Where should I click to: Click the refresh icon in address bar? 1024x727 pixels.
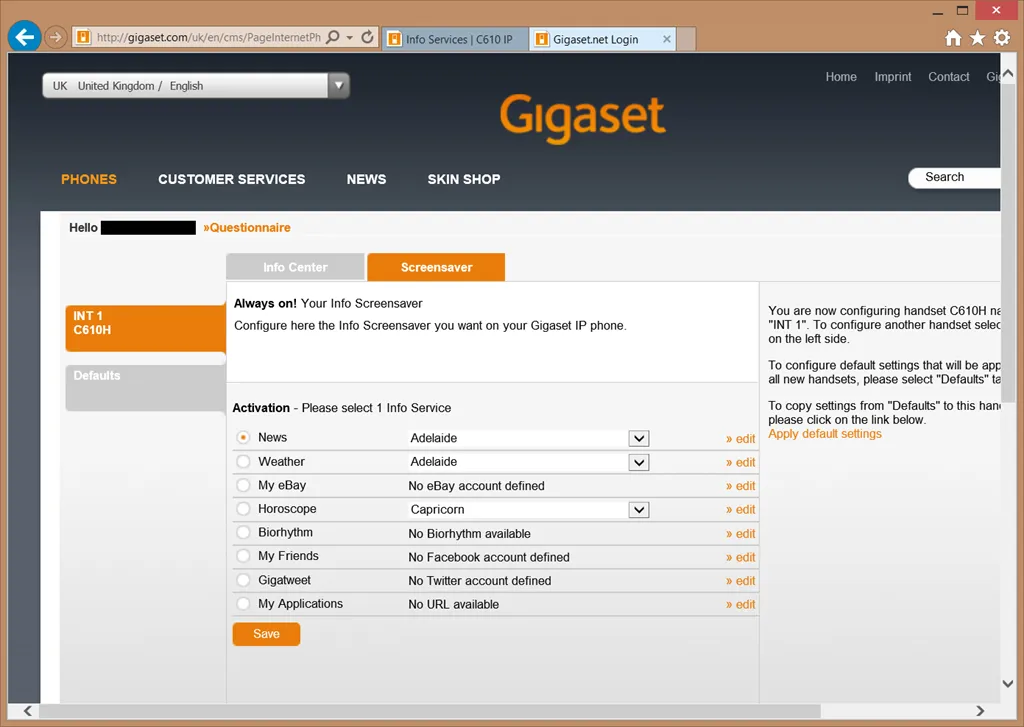tap(367, 38)
